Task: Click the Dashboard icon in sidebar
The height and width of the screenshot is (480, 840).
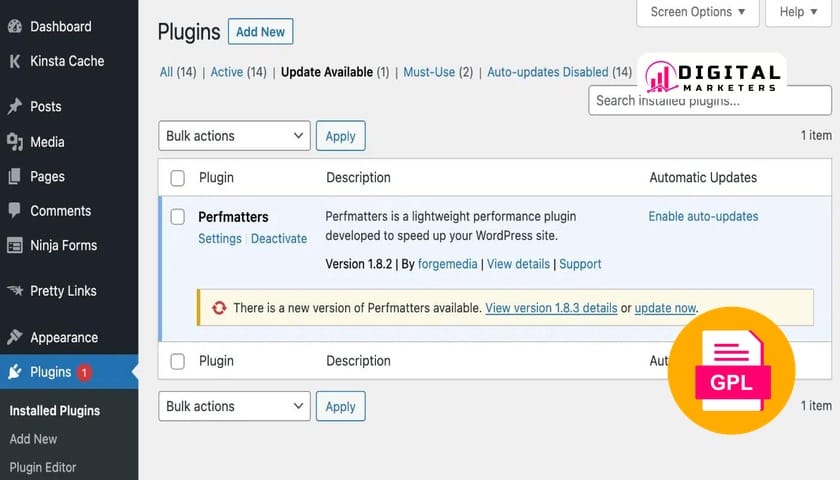Action: click(14, 26)
